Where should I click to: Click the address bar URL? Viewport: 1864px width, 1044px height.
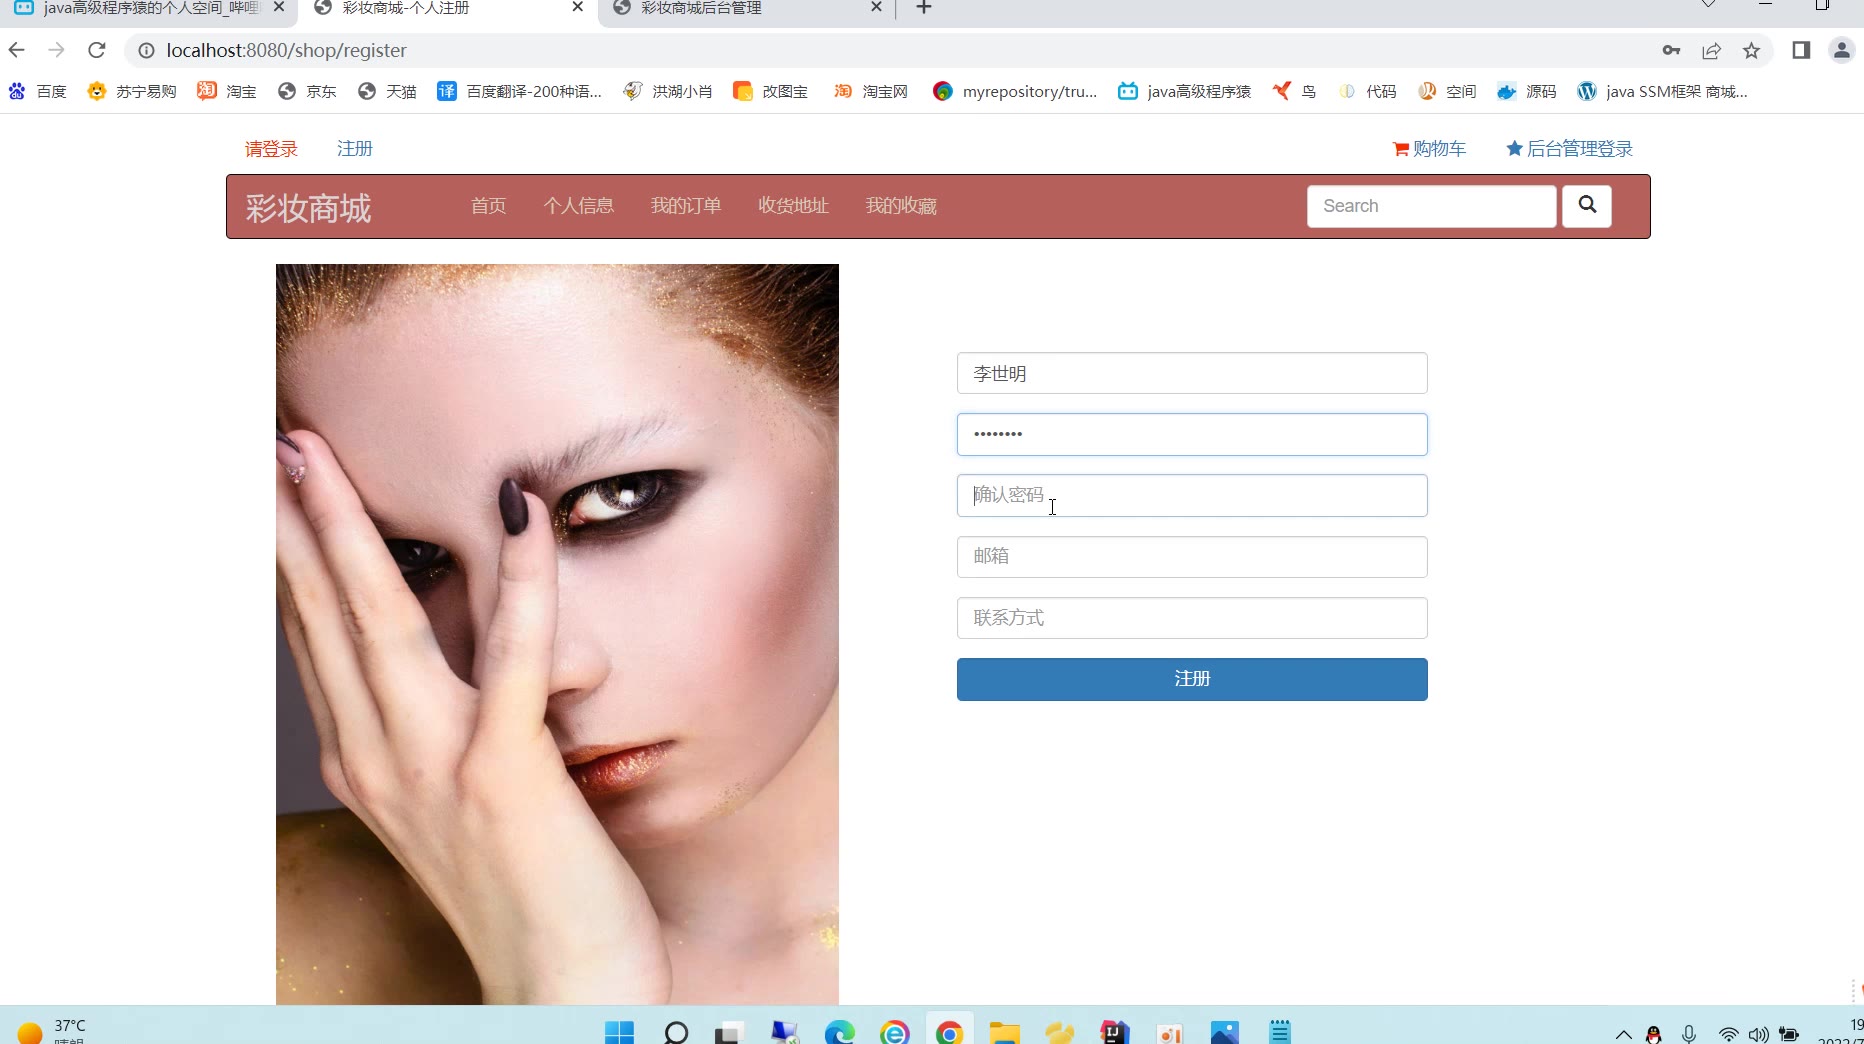[286, 50]
